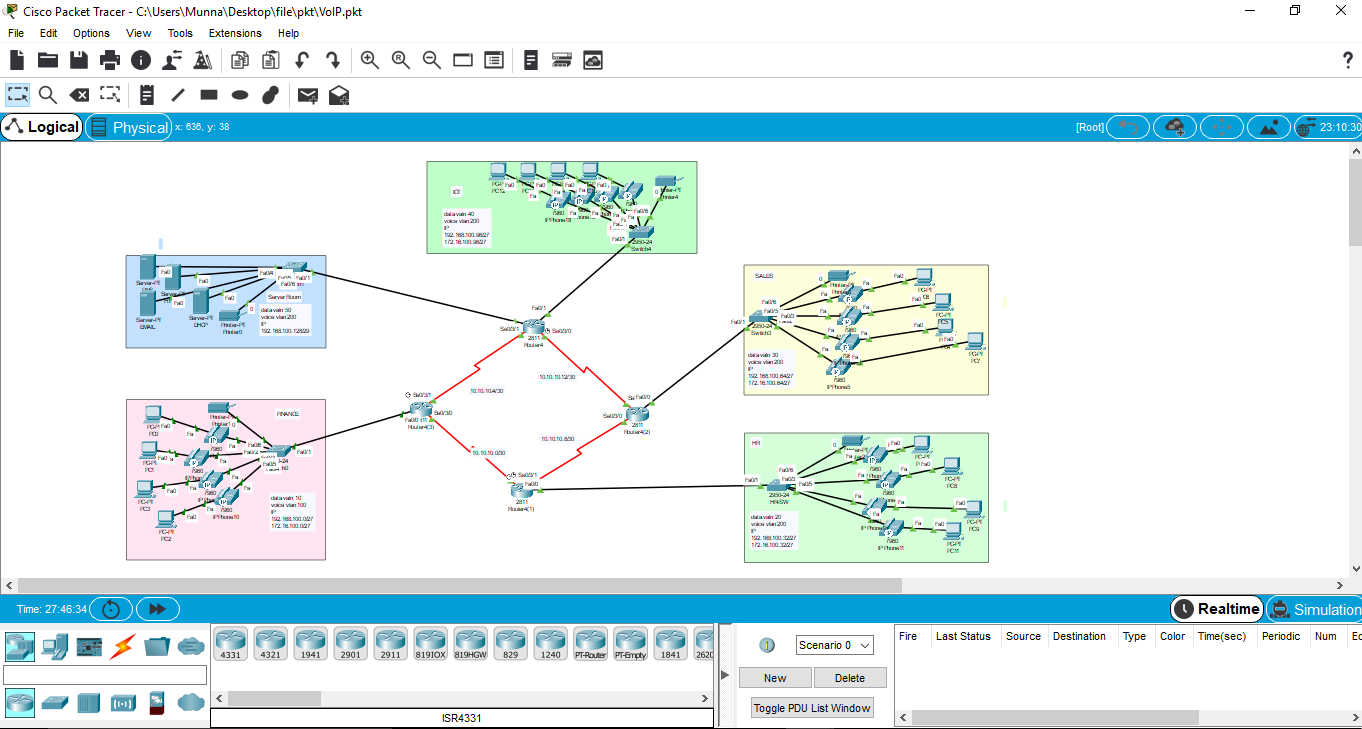Select freeform shape tool
Viewport: 1362px width, 729px height.
[x=271, y=95]
